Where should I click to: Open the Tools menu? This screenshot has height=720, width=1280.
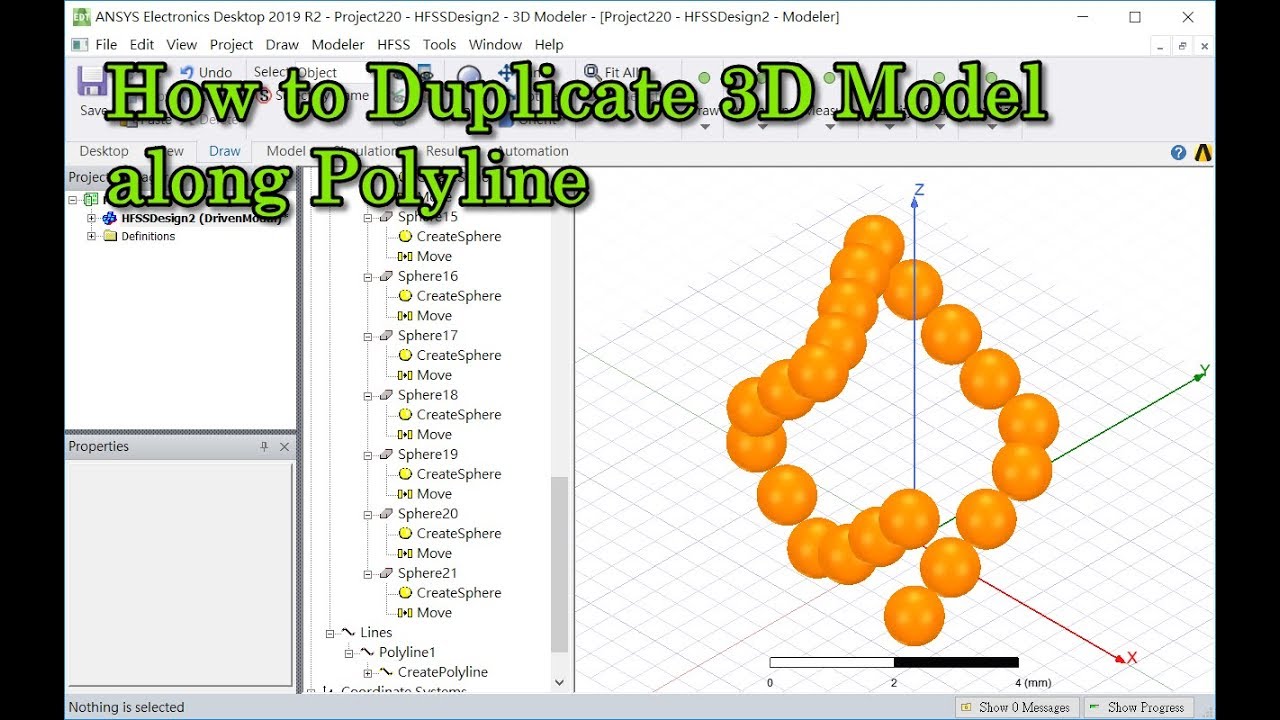tap(439, 45)
